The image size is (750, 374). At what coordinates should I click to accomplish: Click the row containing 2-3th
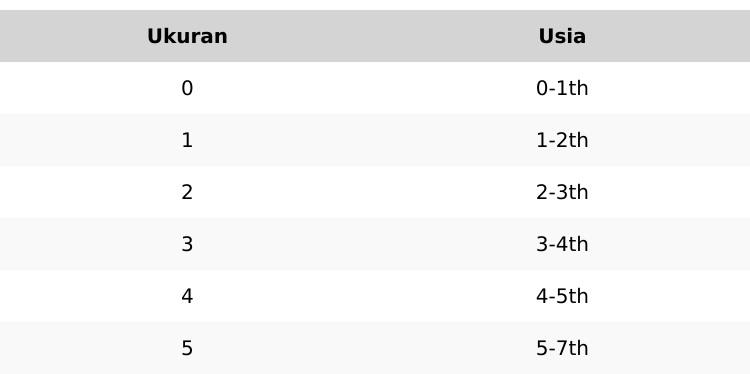(x=375, y=192)
